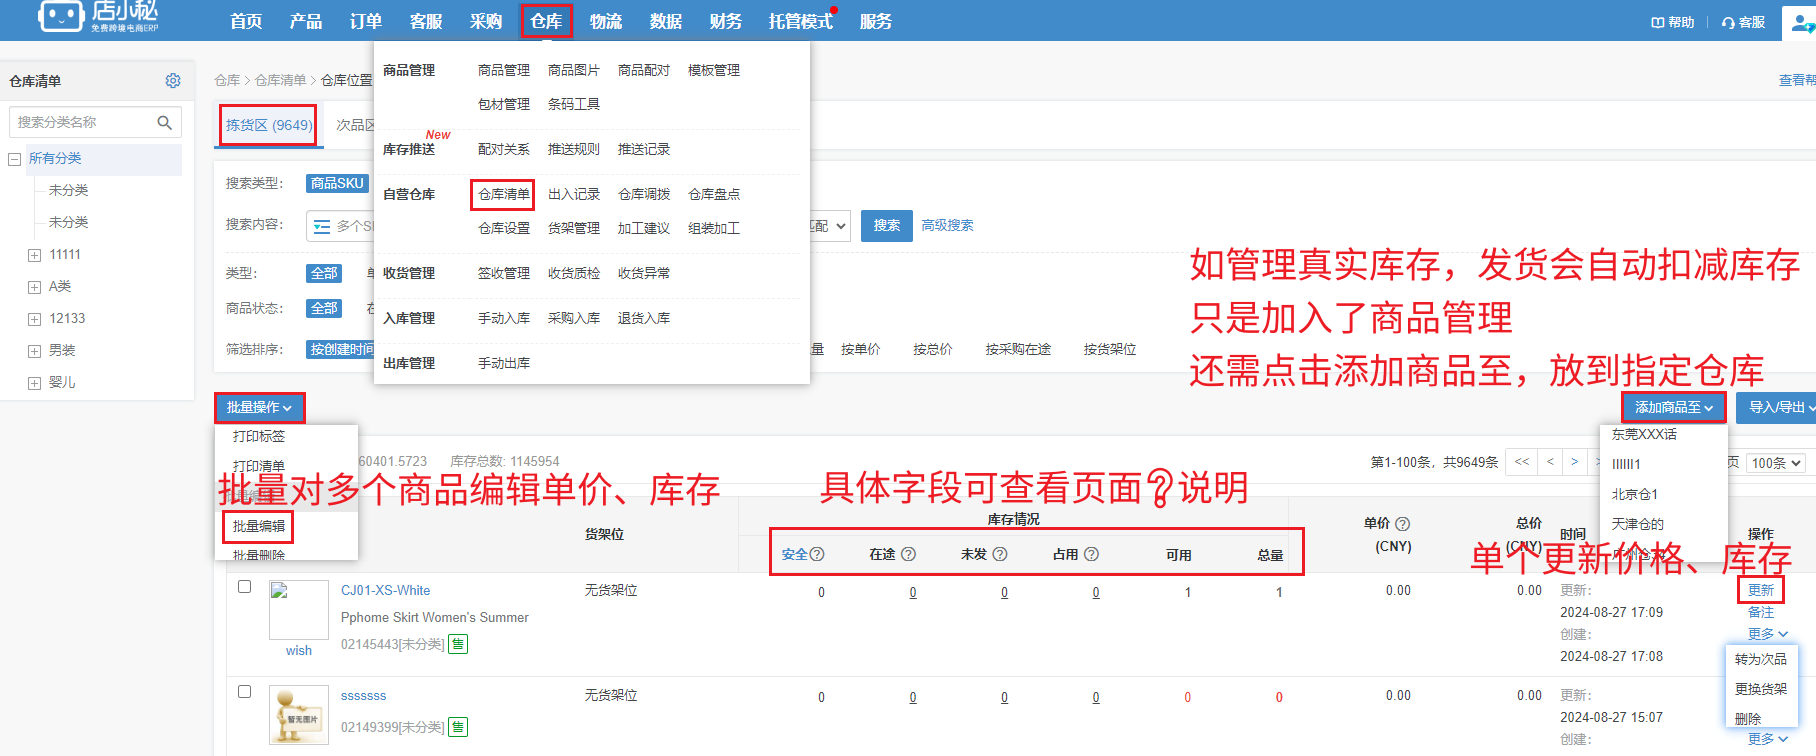Viewport: 1816px width, 756px height.
Task: Sort by 按创建时间
Action: click(340, 350)
